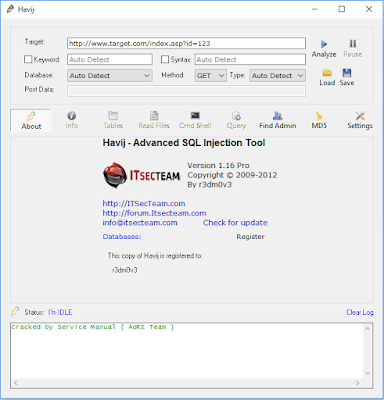Click the carrot icon beside Status
The height and width of the screenshot is (400, 384).
15,311
